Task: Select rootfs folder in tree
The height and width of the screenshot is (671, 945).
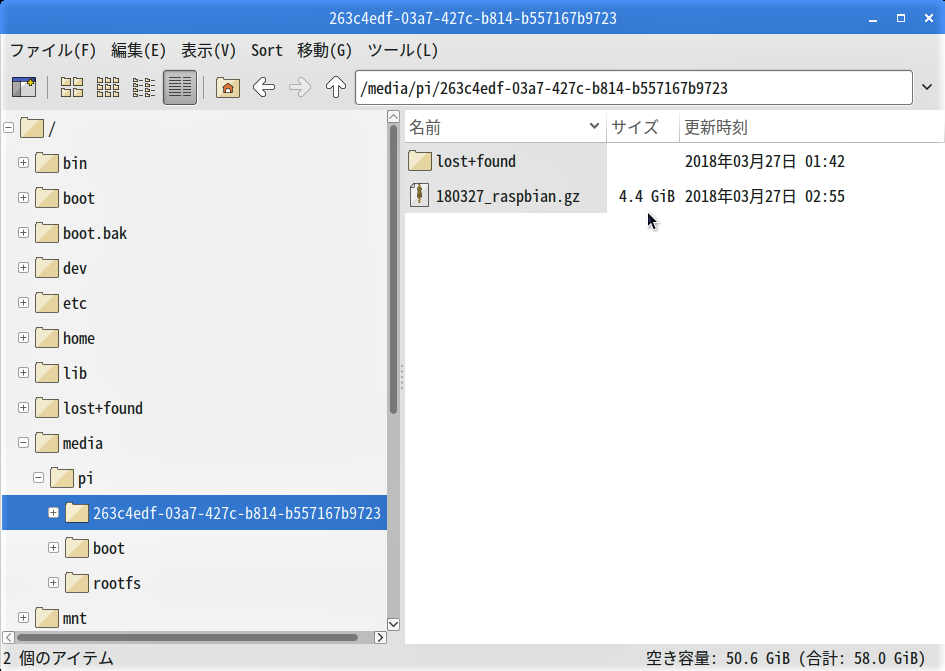Action: pos(103,583)
